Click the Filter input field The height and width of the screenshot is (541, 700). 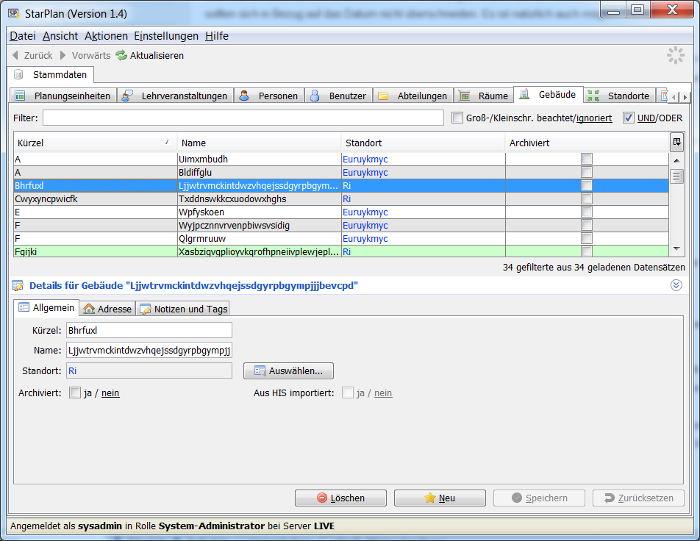point(243,118)
